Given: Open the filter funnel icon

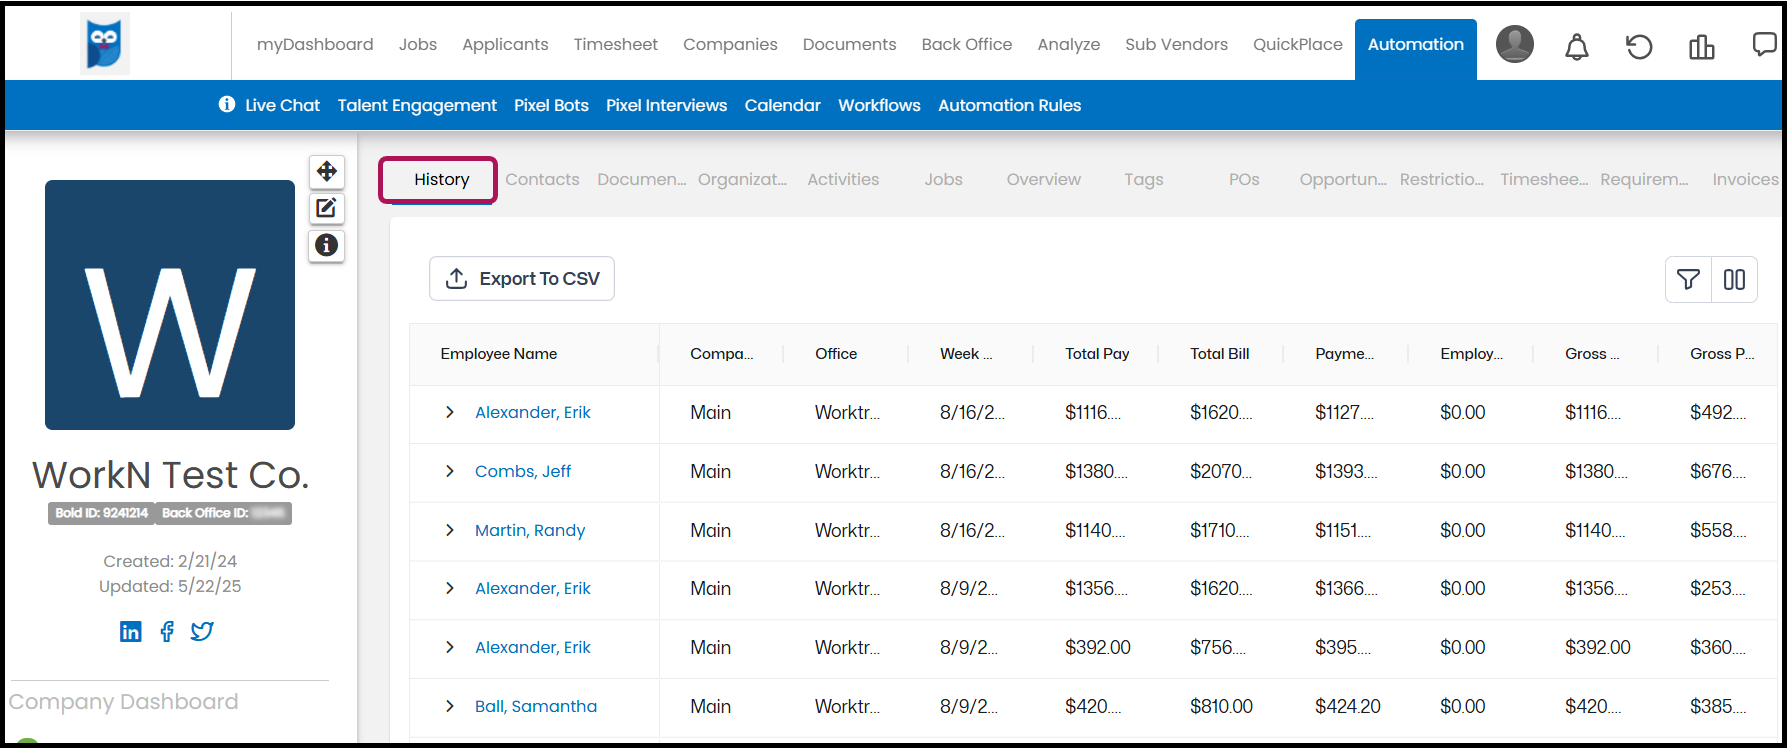Looking at the screenshot, I should pyautogui.click(x=1688, y=280).
